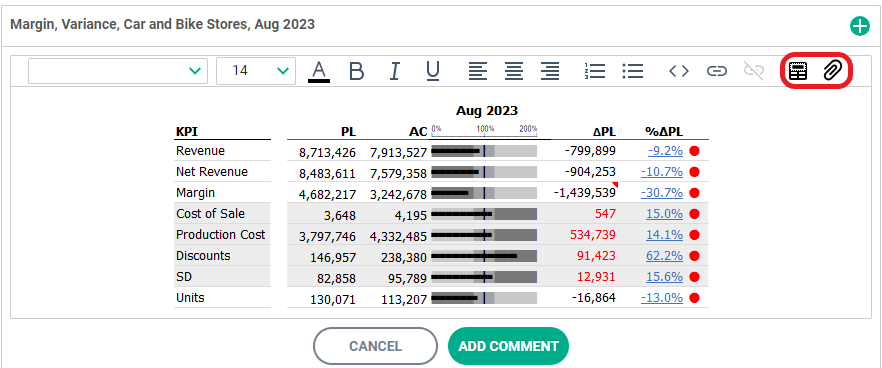The width and height of the screenshot is (882, 368).
Task: Expand the font size 14 dropdown
Action: coord(256,71)
